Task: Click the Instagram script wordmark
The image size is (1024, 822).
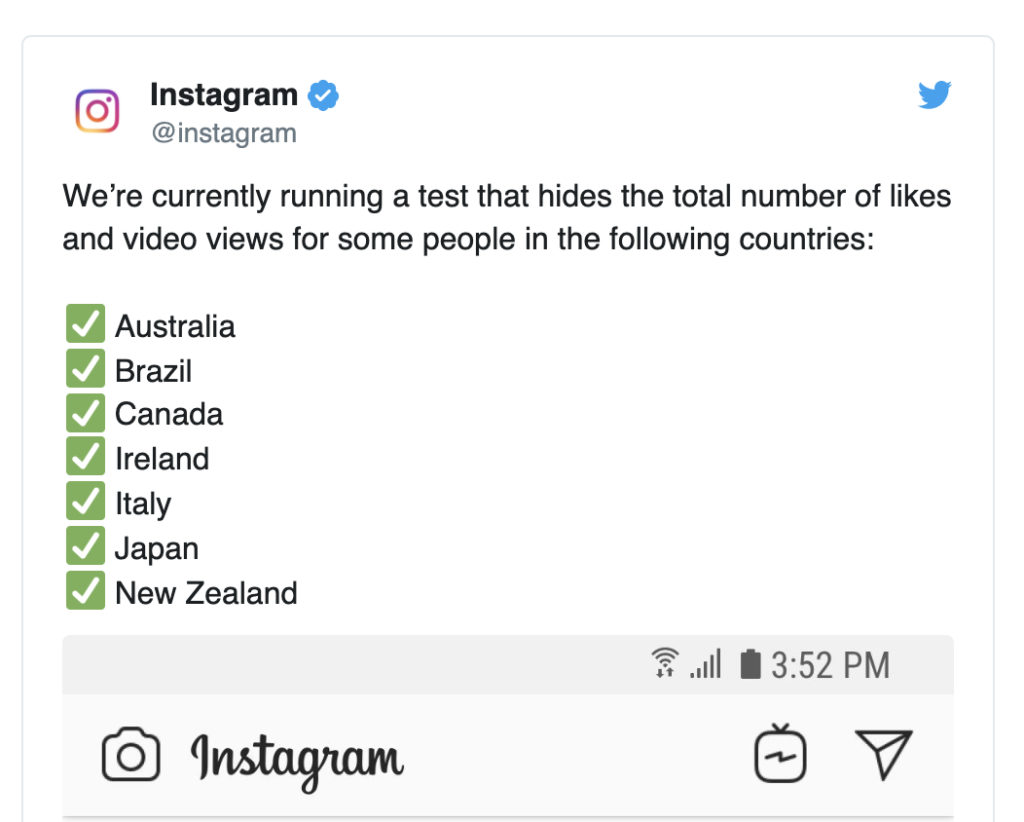Action: [297, 760]
